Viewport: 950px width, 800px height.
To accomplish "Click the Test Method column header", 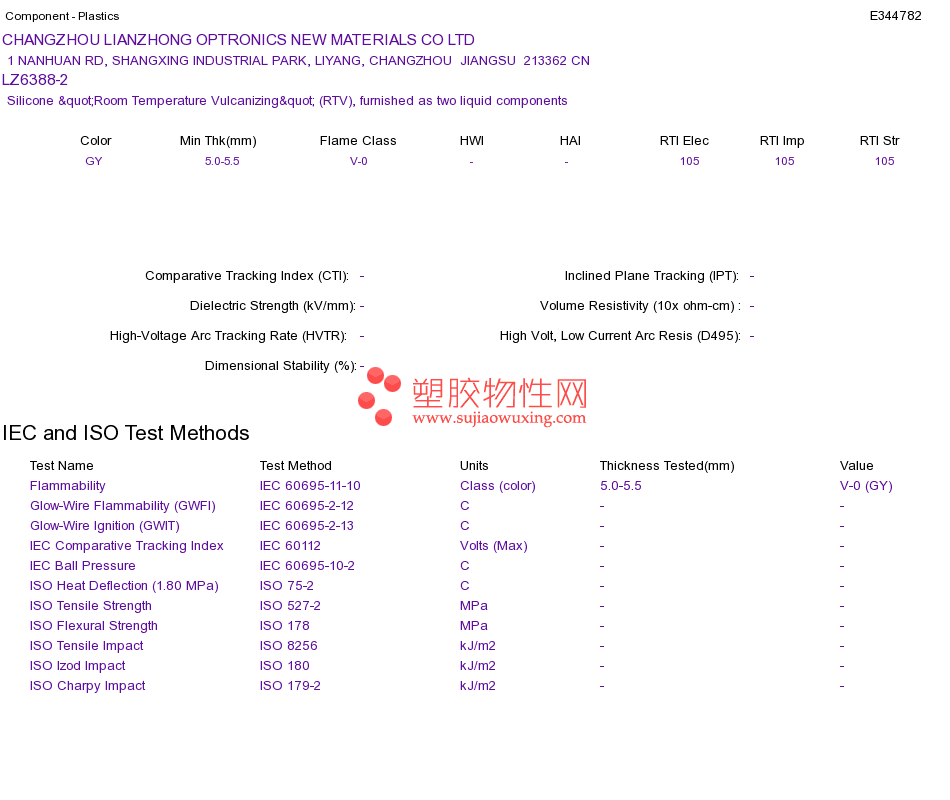I will (x=296, y=465).
